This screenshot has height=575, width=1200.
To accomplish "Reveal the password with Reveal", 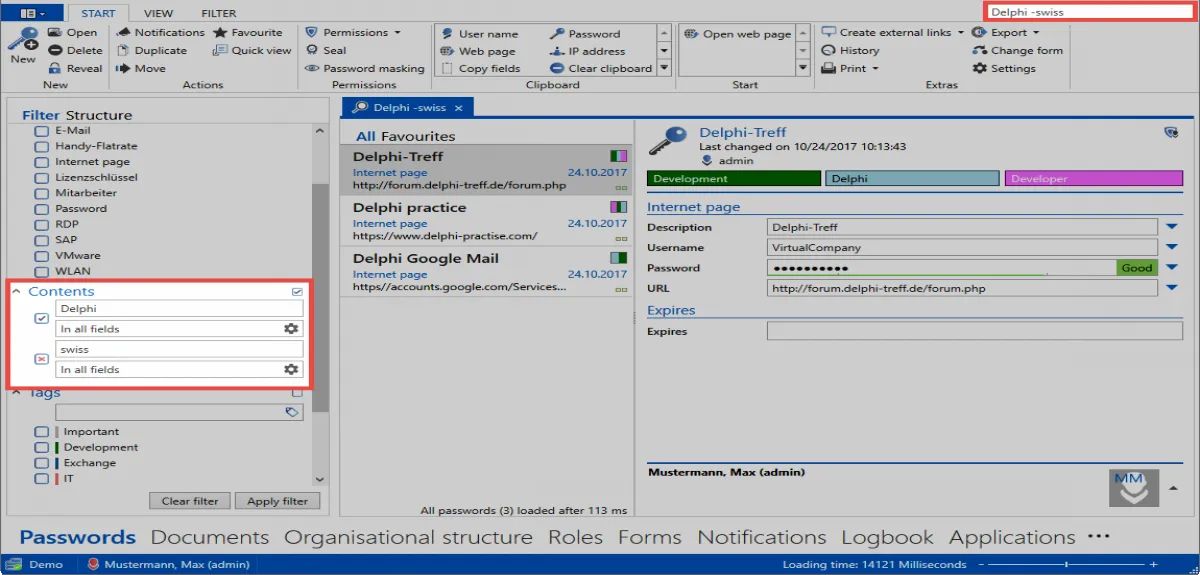I will tap(75, 69).
